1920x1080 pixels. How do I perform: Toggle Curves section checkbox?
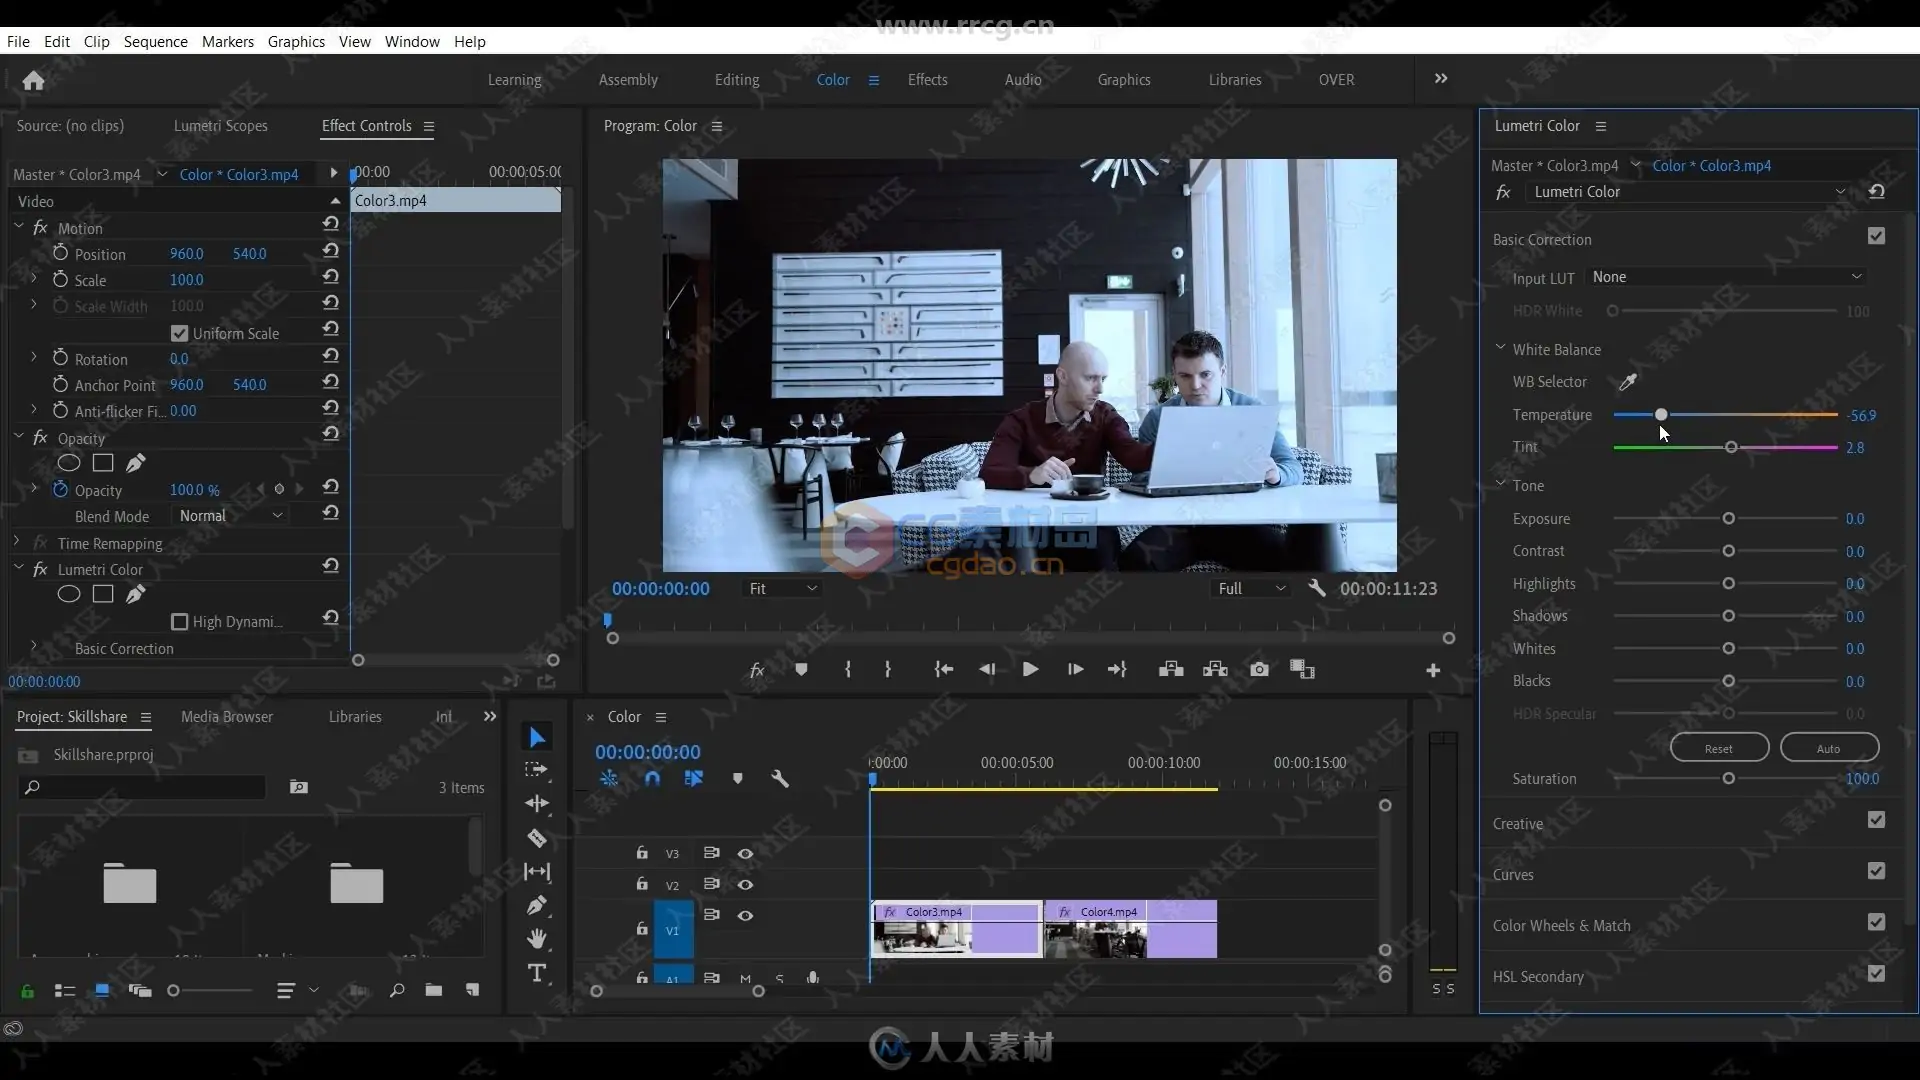(1876, 871)
